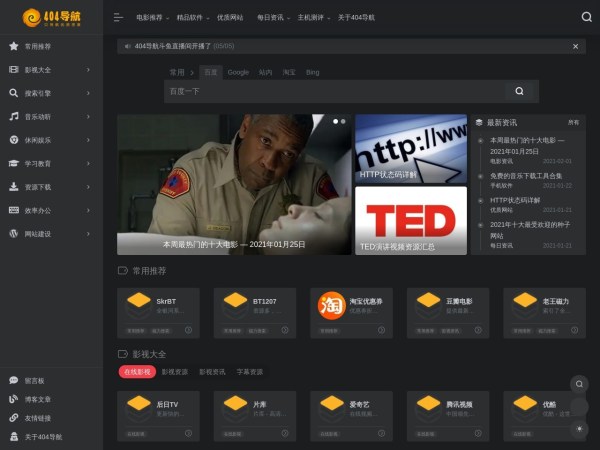Click the music note icon for 音乐动听
The width and height of the screenshot is (600, 450).
(x=14, y=116)
